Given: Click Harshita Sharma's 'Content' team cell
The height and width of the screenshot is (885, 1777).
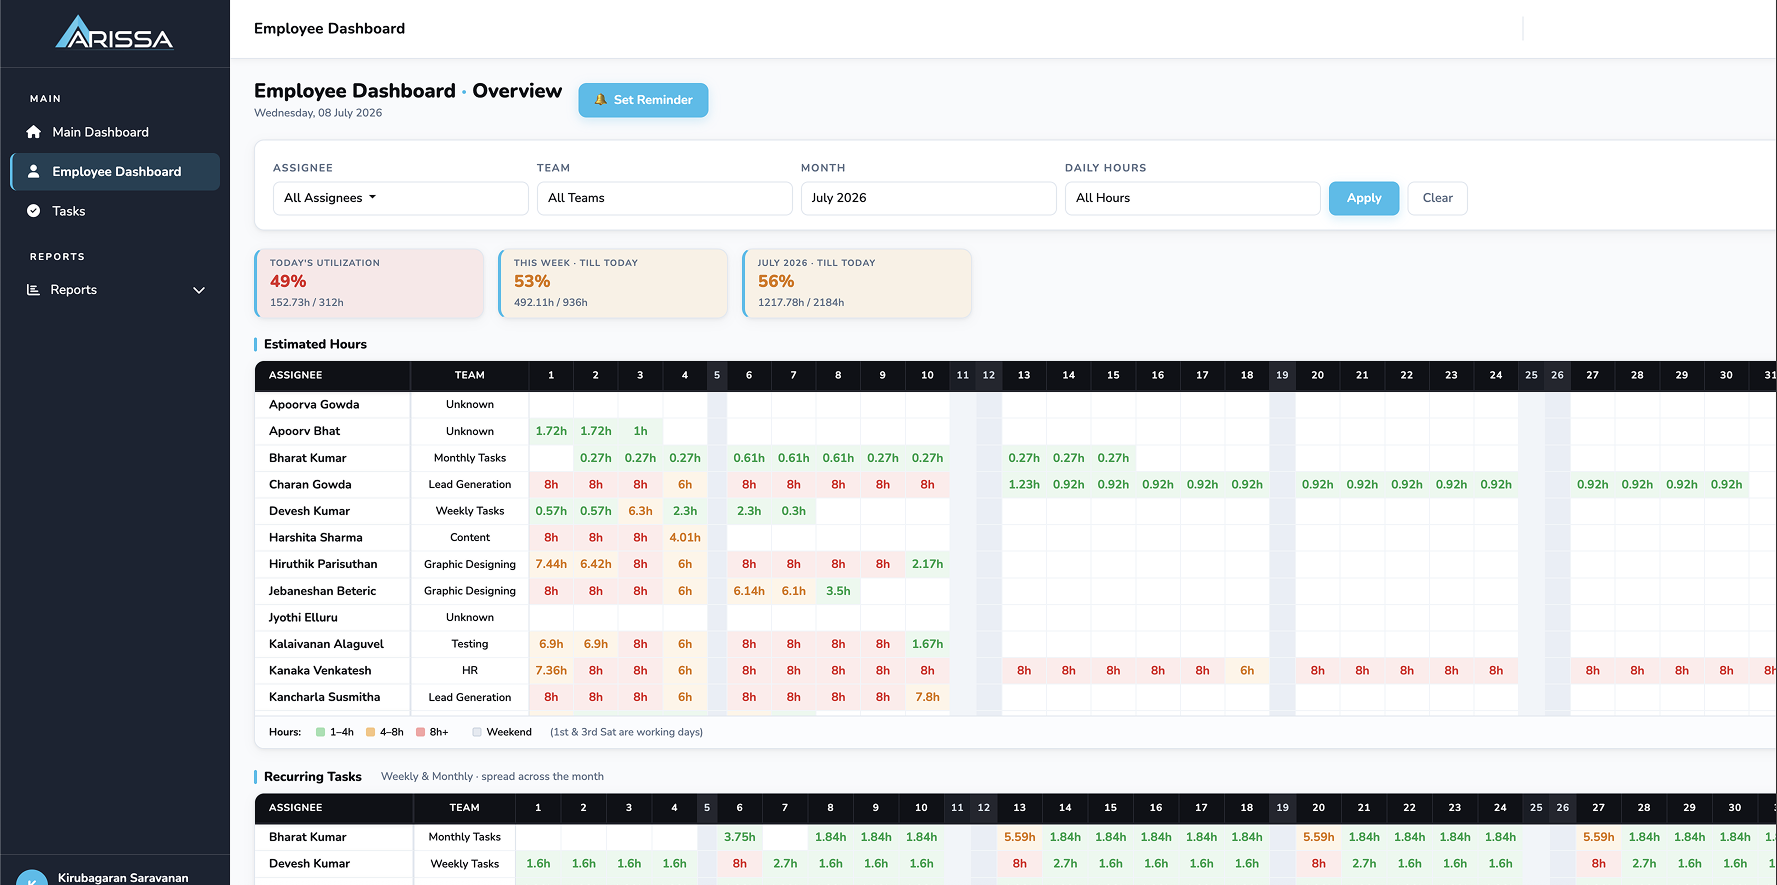Looking at the screenshot, I should point(470,538).
